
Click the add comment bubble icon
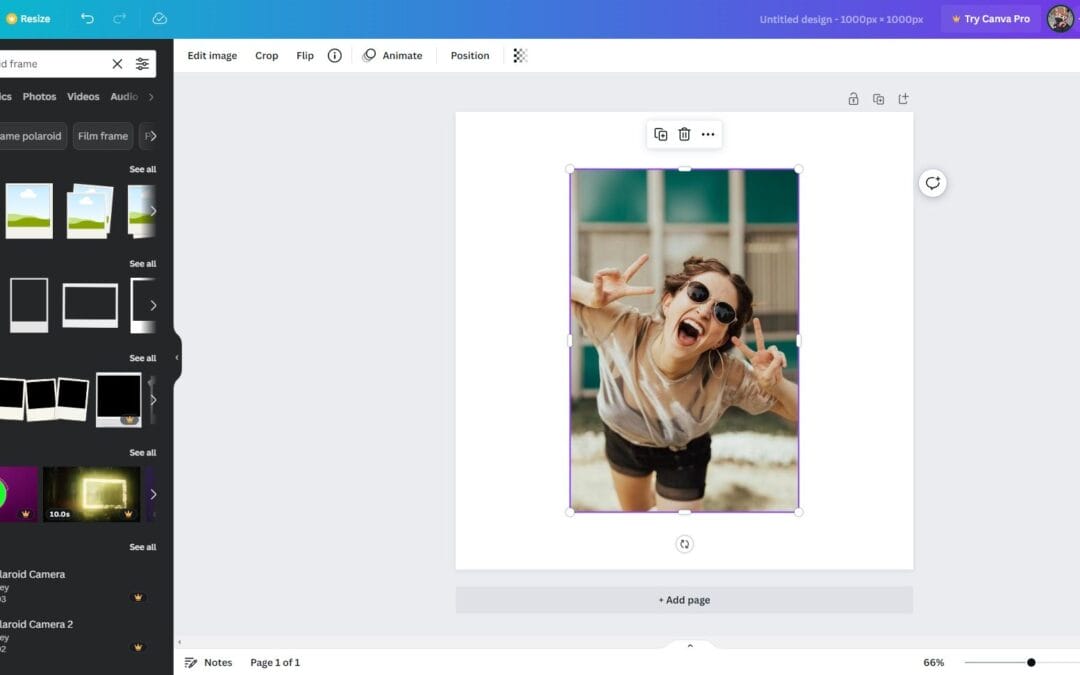click(x=932, y=183)
